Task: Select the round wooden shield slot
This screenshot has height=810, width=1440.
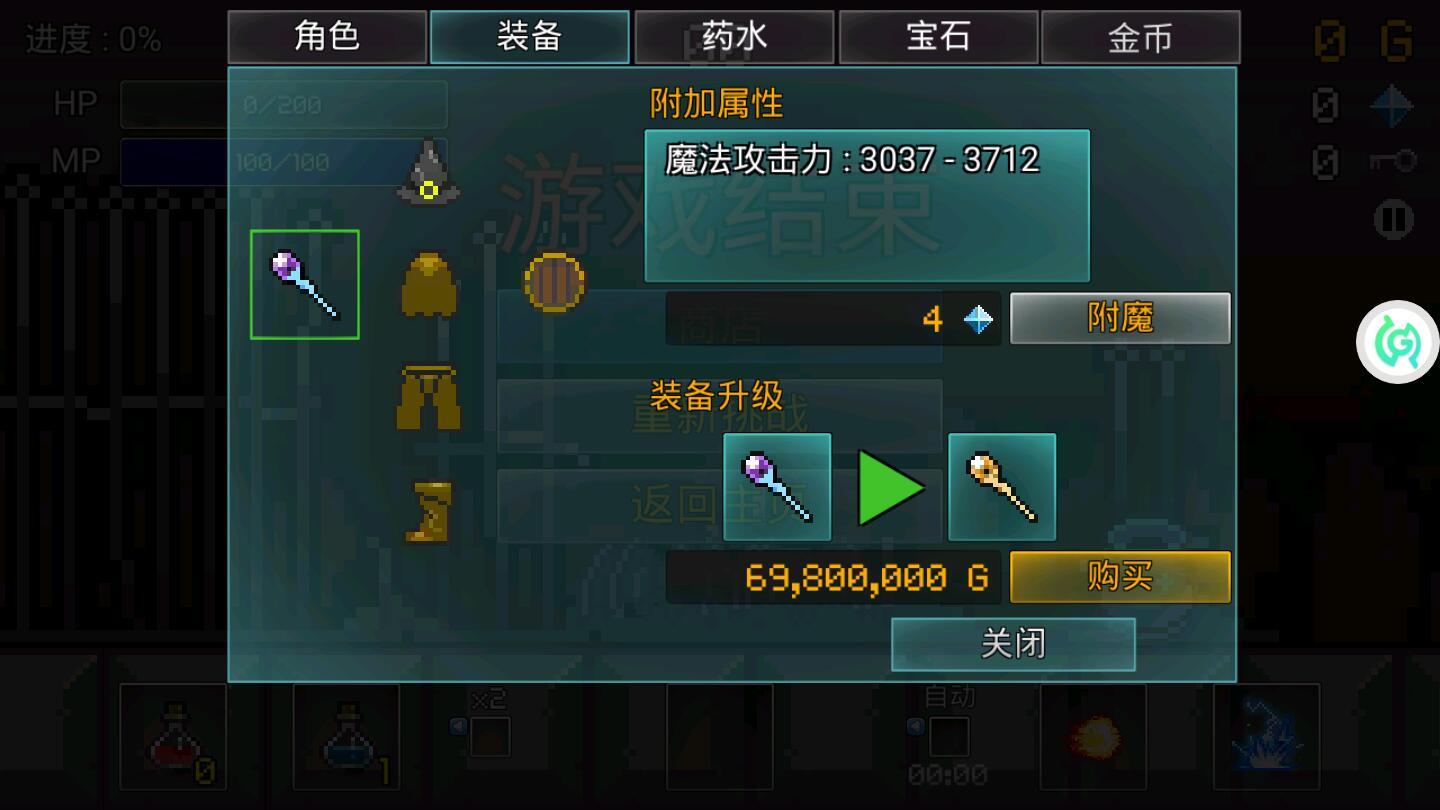Action: (x=554, y=283)
